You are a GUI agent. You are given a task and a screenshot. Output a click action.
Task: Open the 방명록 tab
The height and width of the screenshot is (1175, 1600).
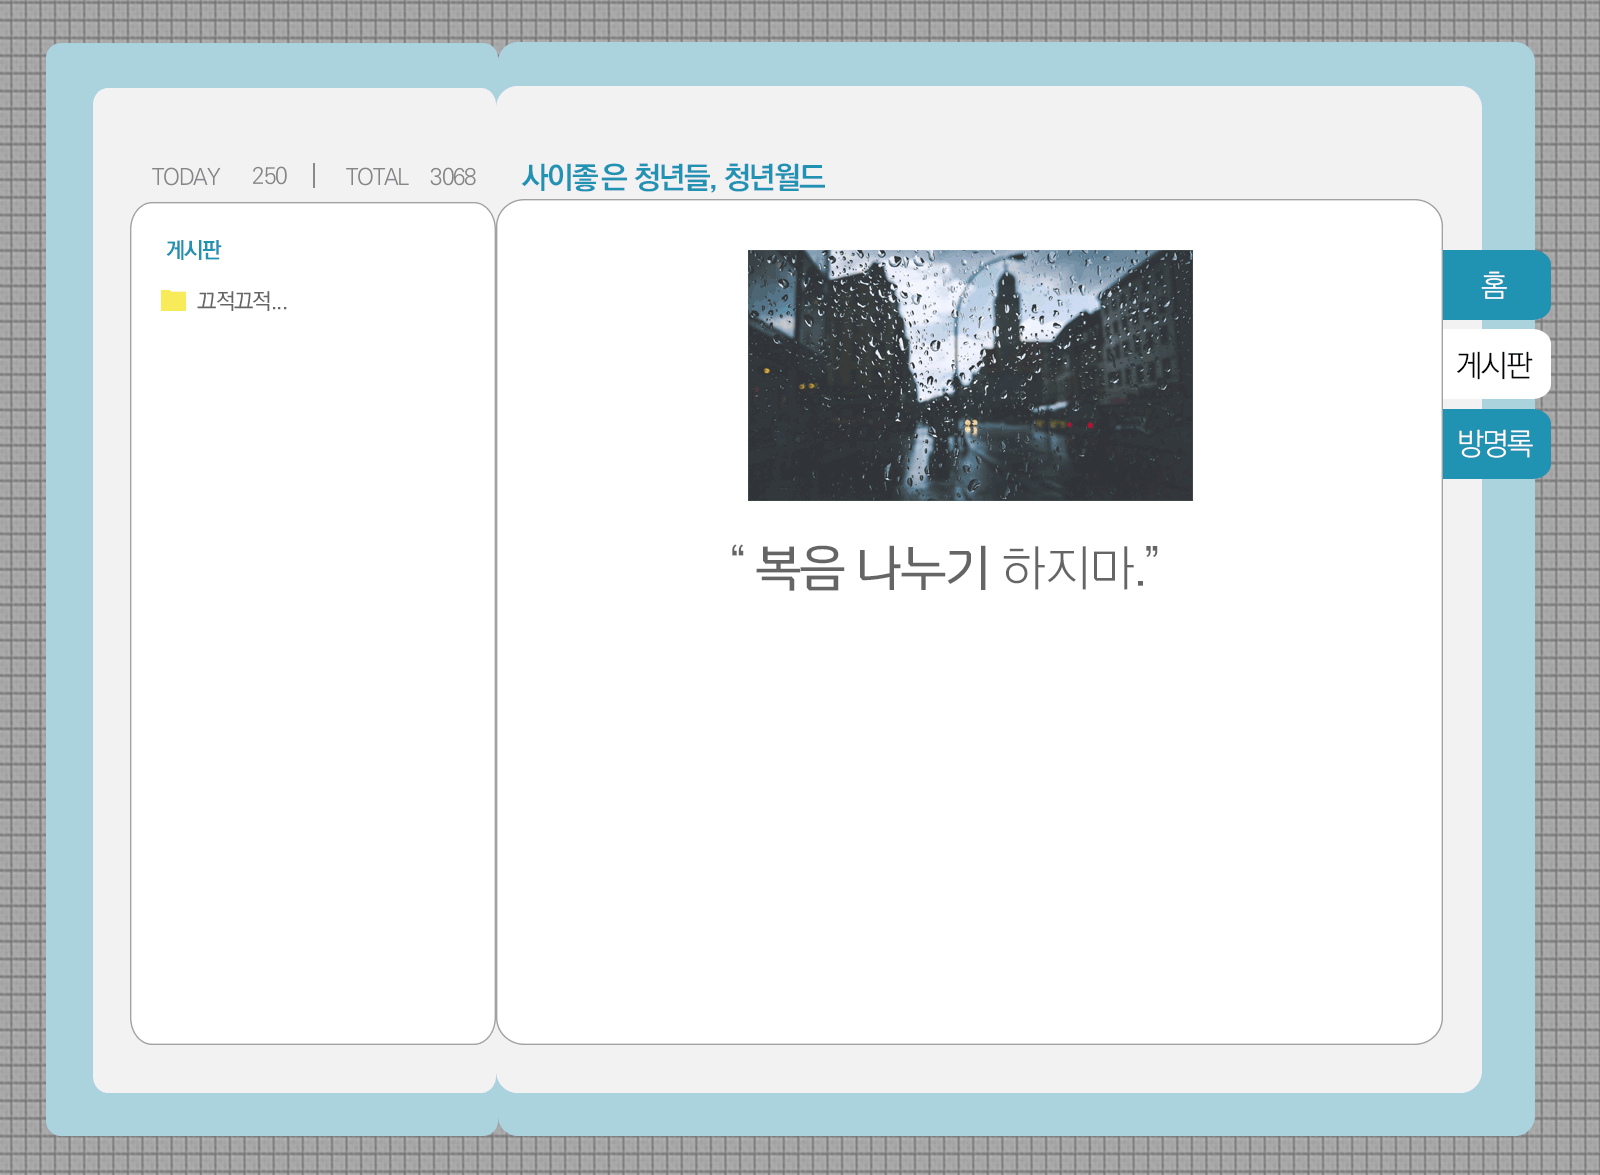click(x=1496, y=443)
